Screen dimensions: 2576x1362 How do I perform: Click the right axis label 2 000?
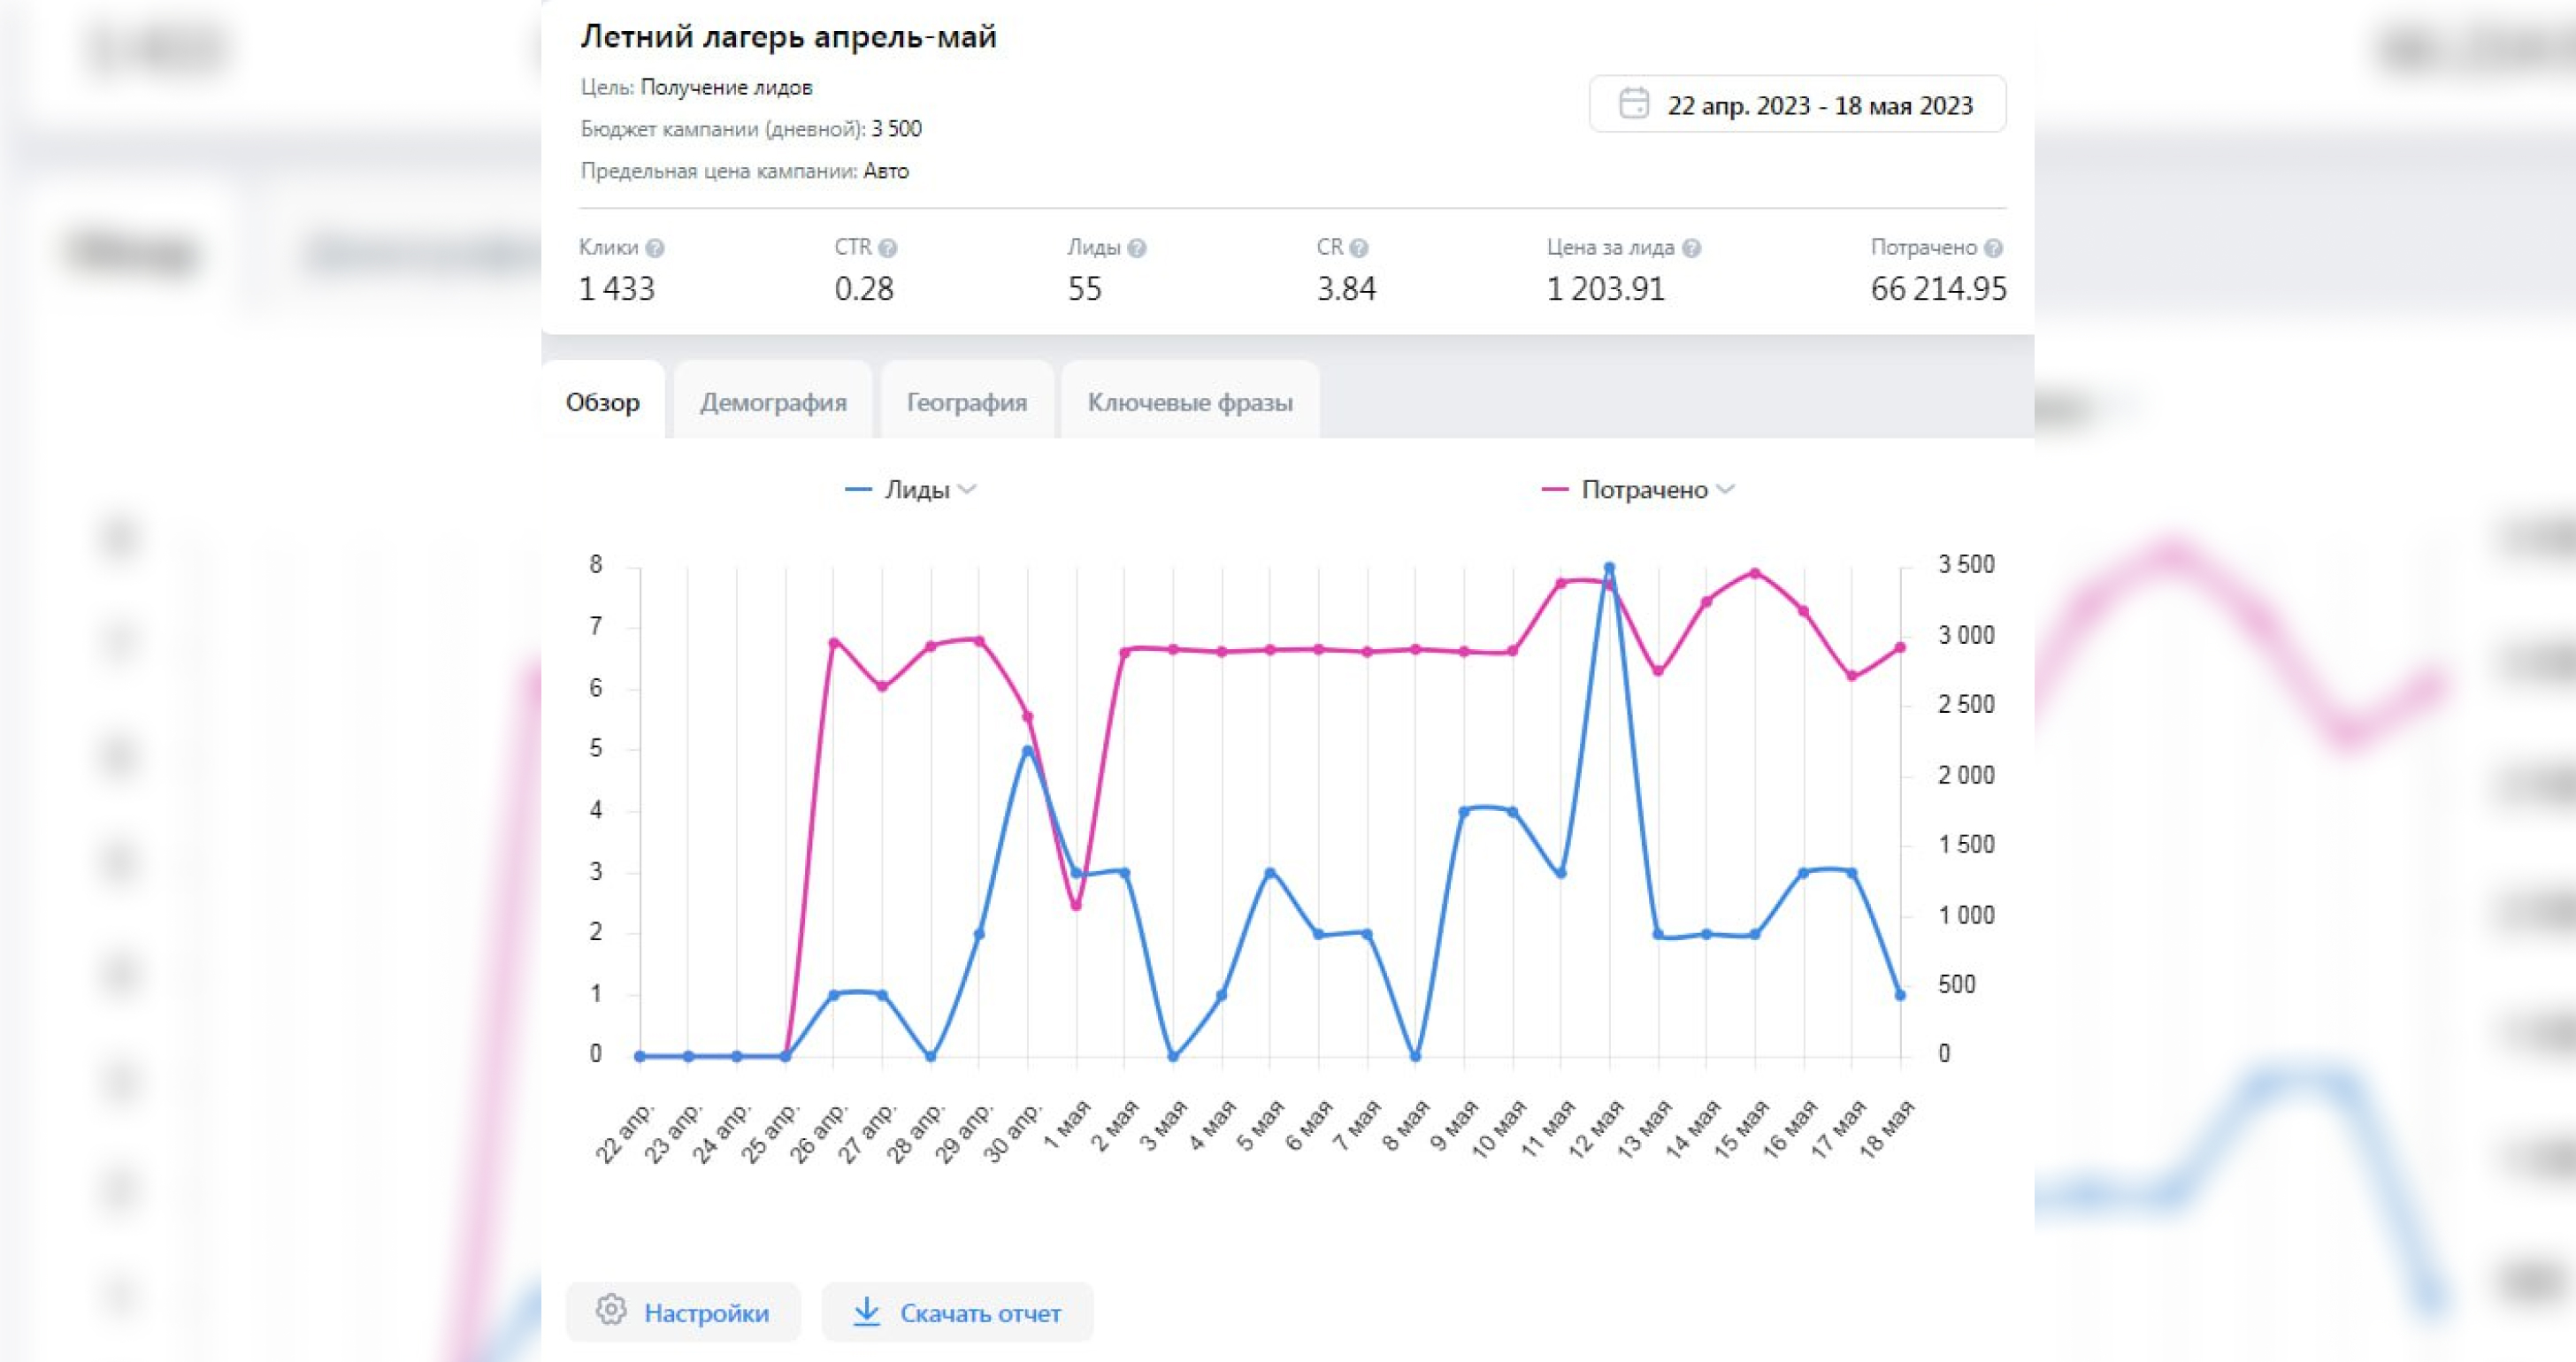click(1966, 775)
